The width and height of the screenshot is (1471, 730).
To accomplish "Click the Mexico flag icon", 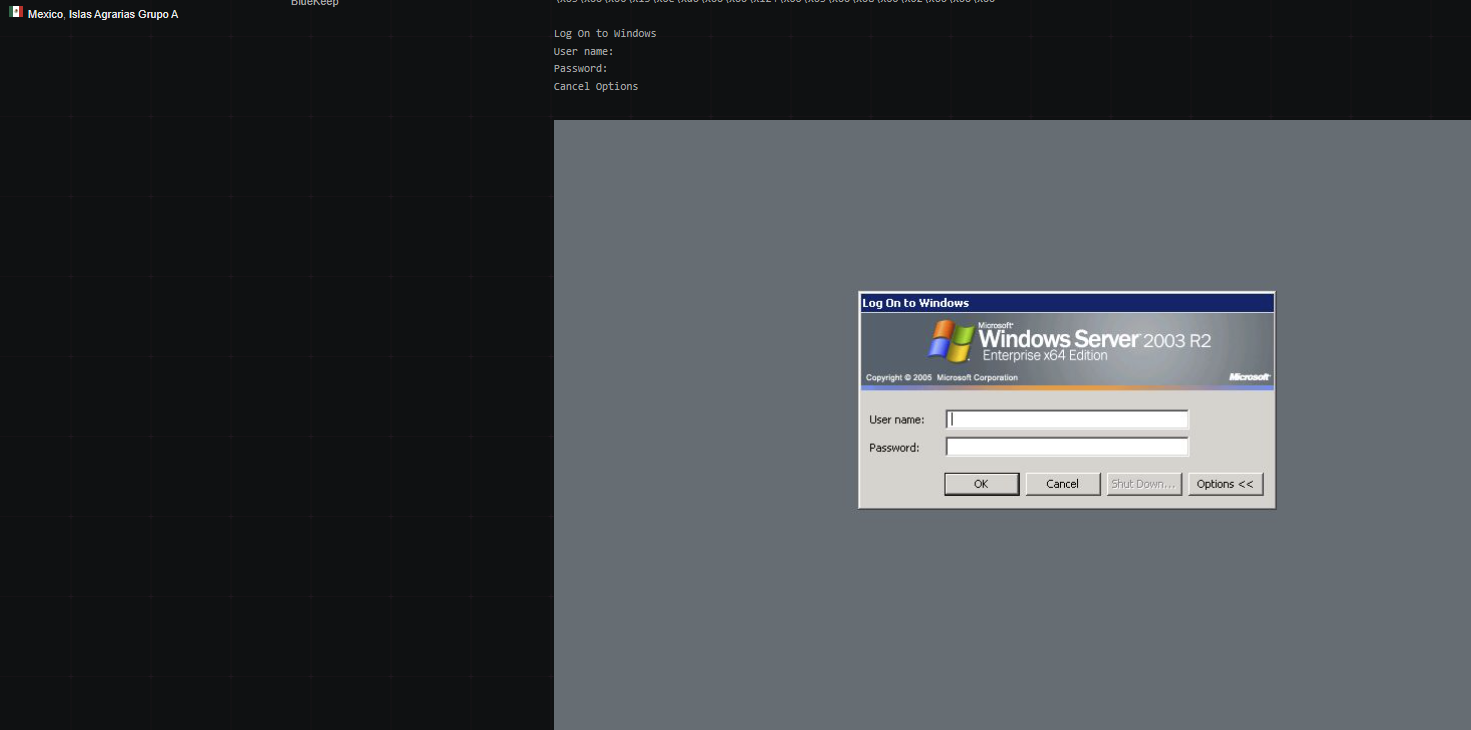I will [x=16, y=13].
